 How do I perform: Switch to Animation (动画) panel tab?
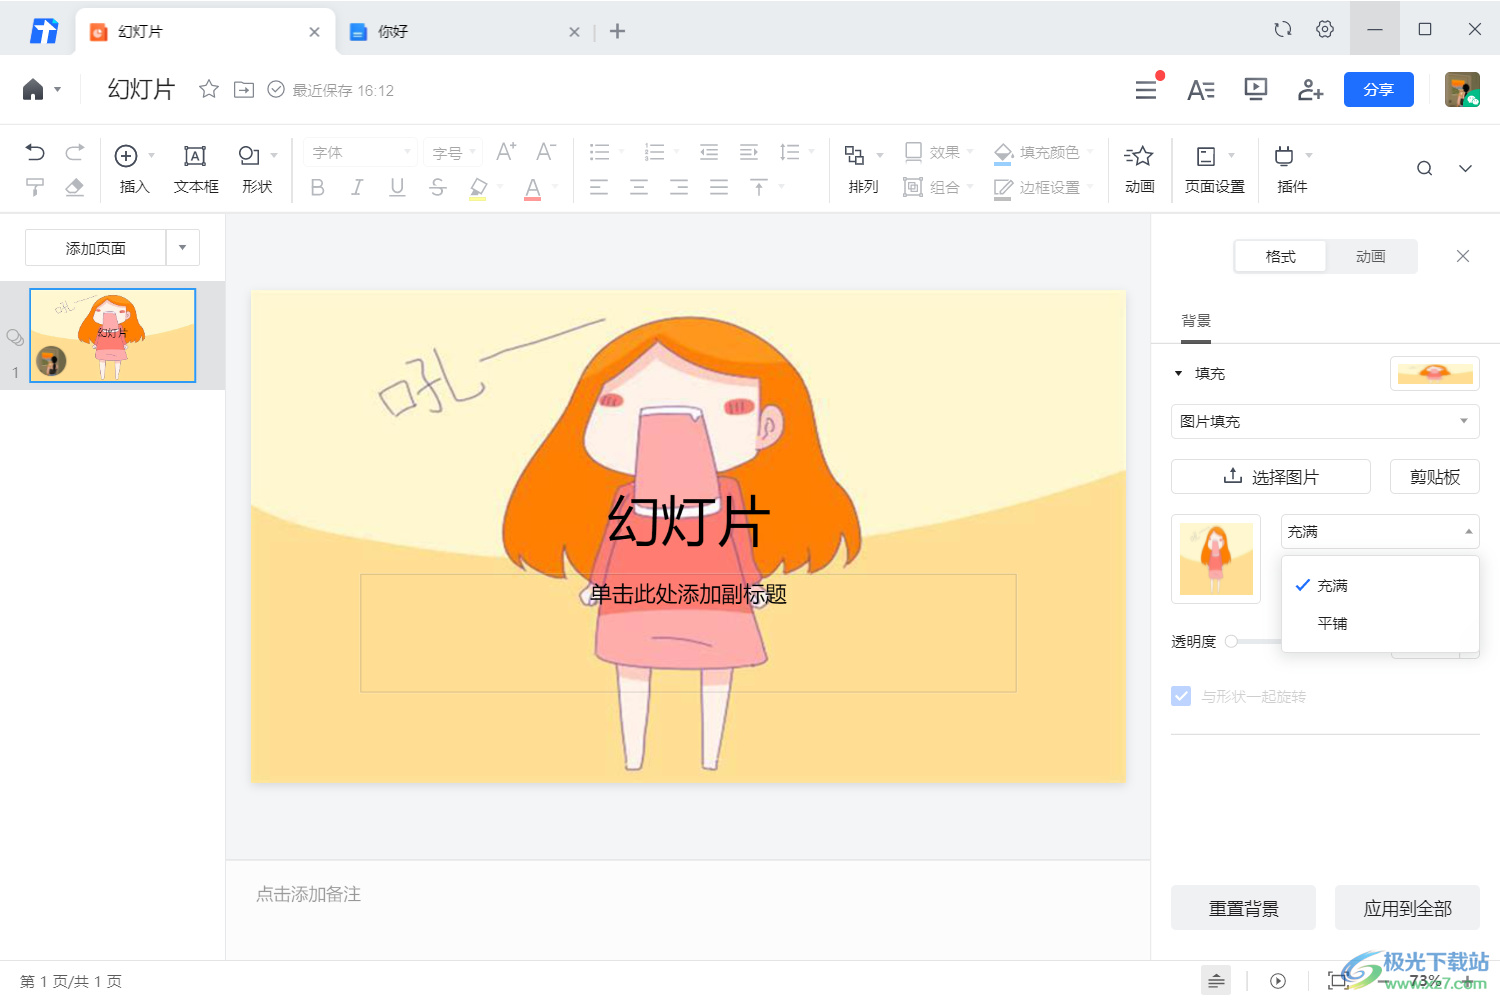click(x=1371, y=257)
